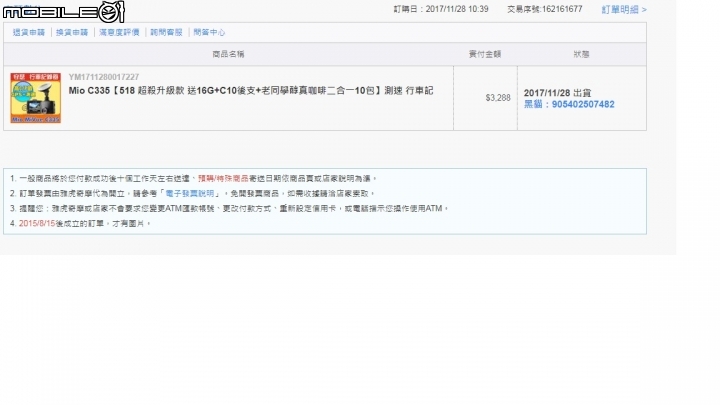The width and height of the screenshot is (720, 405).
Task: Click the red 2015/8/15 date text
Action: pyautogui.click(x=37, y=224)
